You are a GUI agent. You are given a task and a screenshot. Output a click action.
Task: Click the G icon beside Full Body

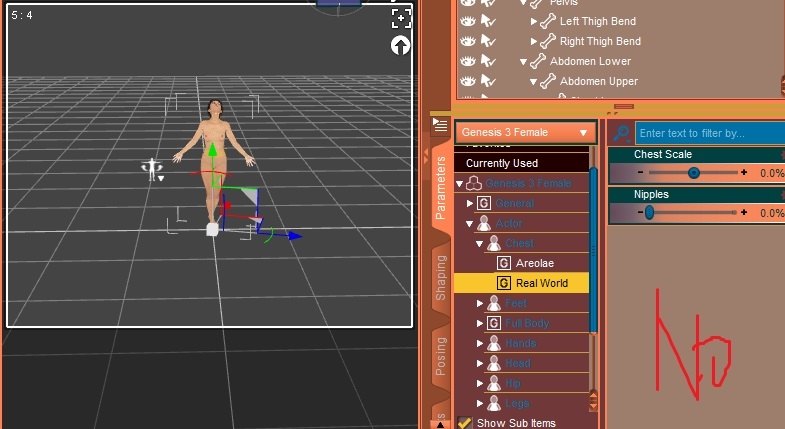[x=494, y=323]
